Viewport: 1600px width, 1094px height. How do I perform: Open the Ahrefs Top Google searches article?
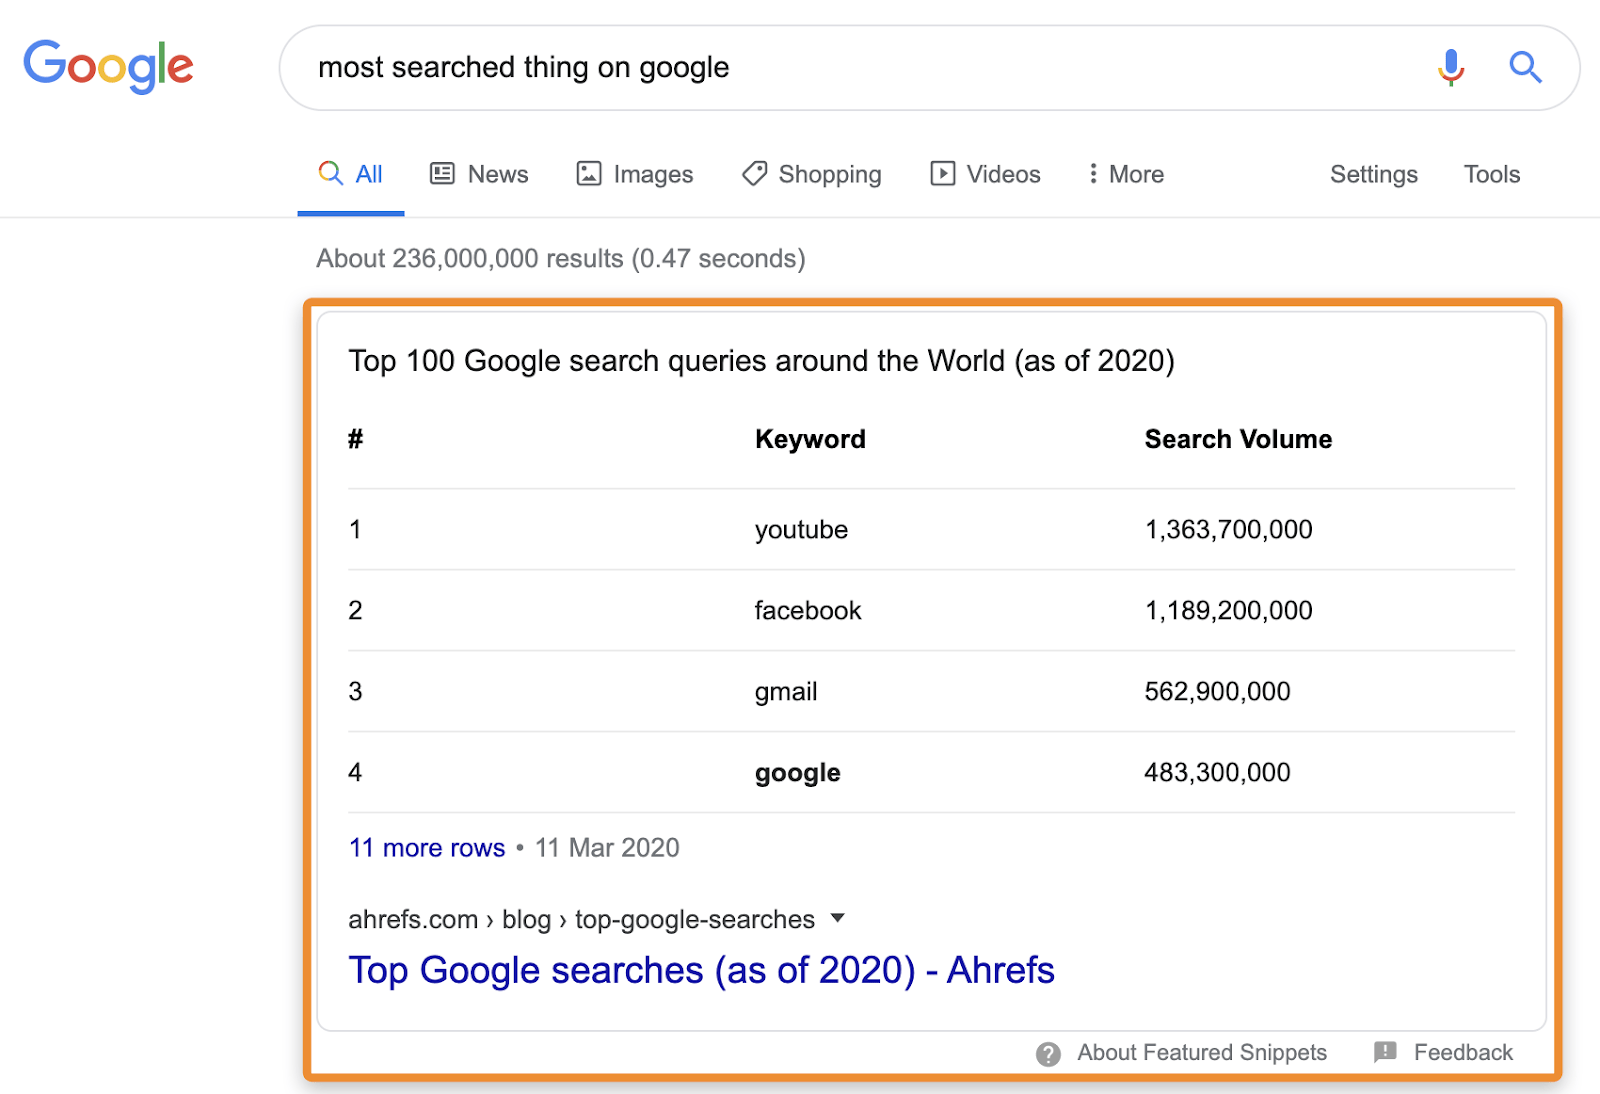pyautogui.click(x=700, y=969)
